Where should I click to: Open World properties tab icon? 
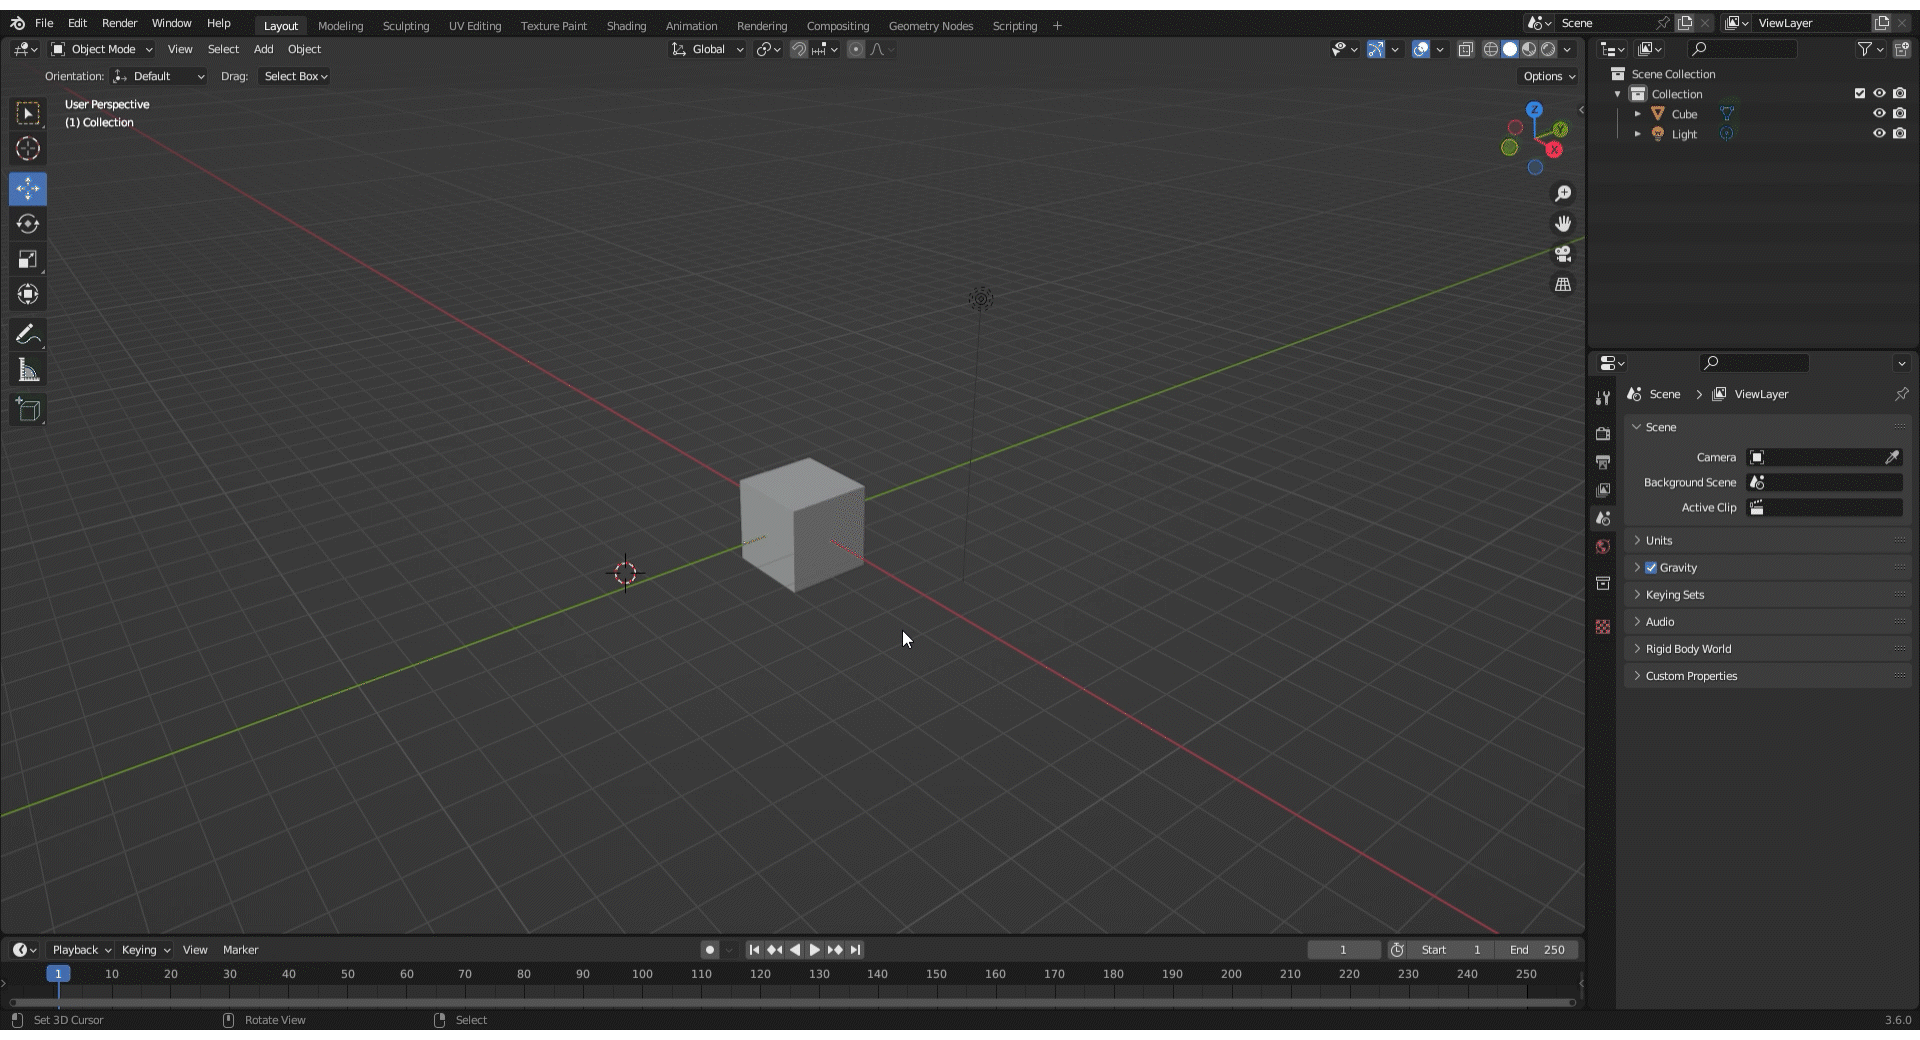(x=1603, y=547)
